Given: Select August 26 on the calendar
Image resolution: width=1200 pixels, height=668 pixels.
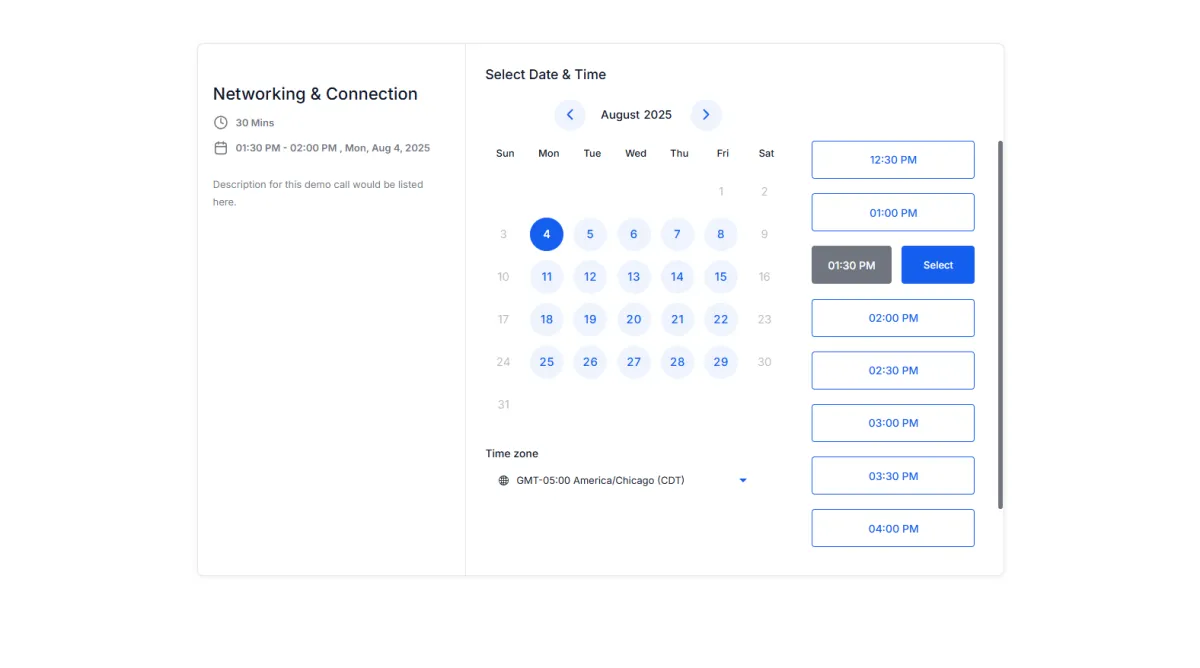Looking at the screenshot, I should coord(590,362).
